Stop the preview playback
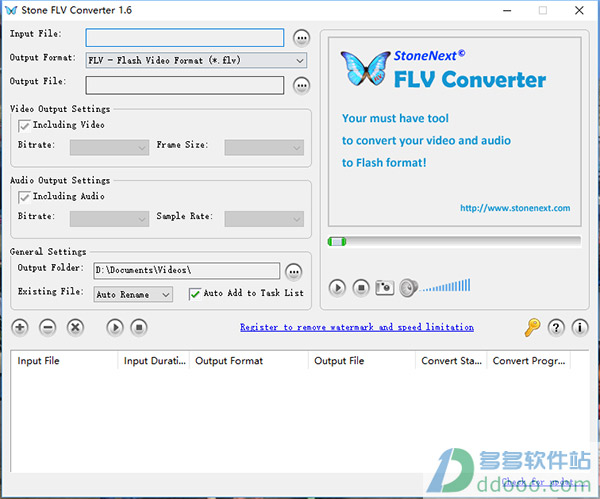Viewport: 600px width, 499px height. pos(361,288)
